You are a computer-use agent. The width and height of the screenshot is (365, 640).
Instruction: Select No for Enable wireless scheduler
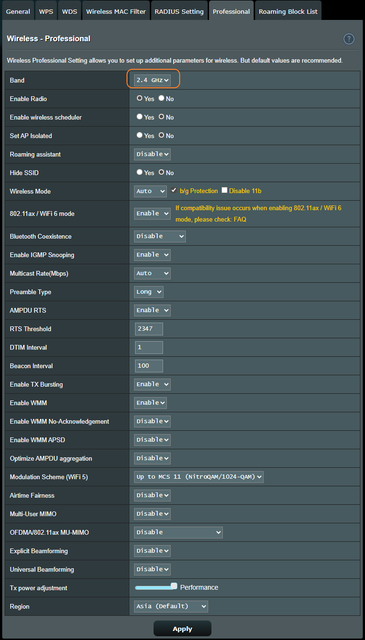161,117
